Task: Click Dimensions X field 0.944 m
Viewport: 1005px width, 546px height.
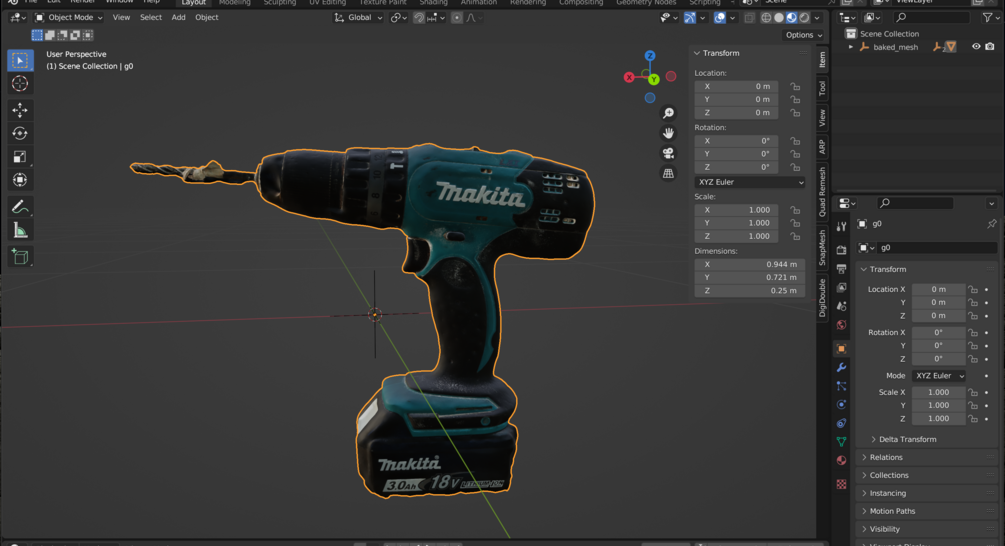Action: pyautogui.click(x=750, y=265)
